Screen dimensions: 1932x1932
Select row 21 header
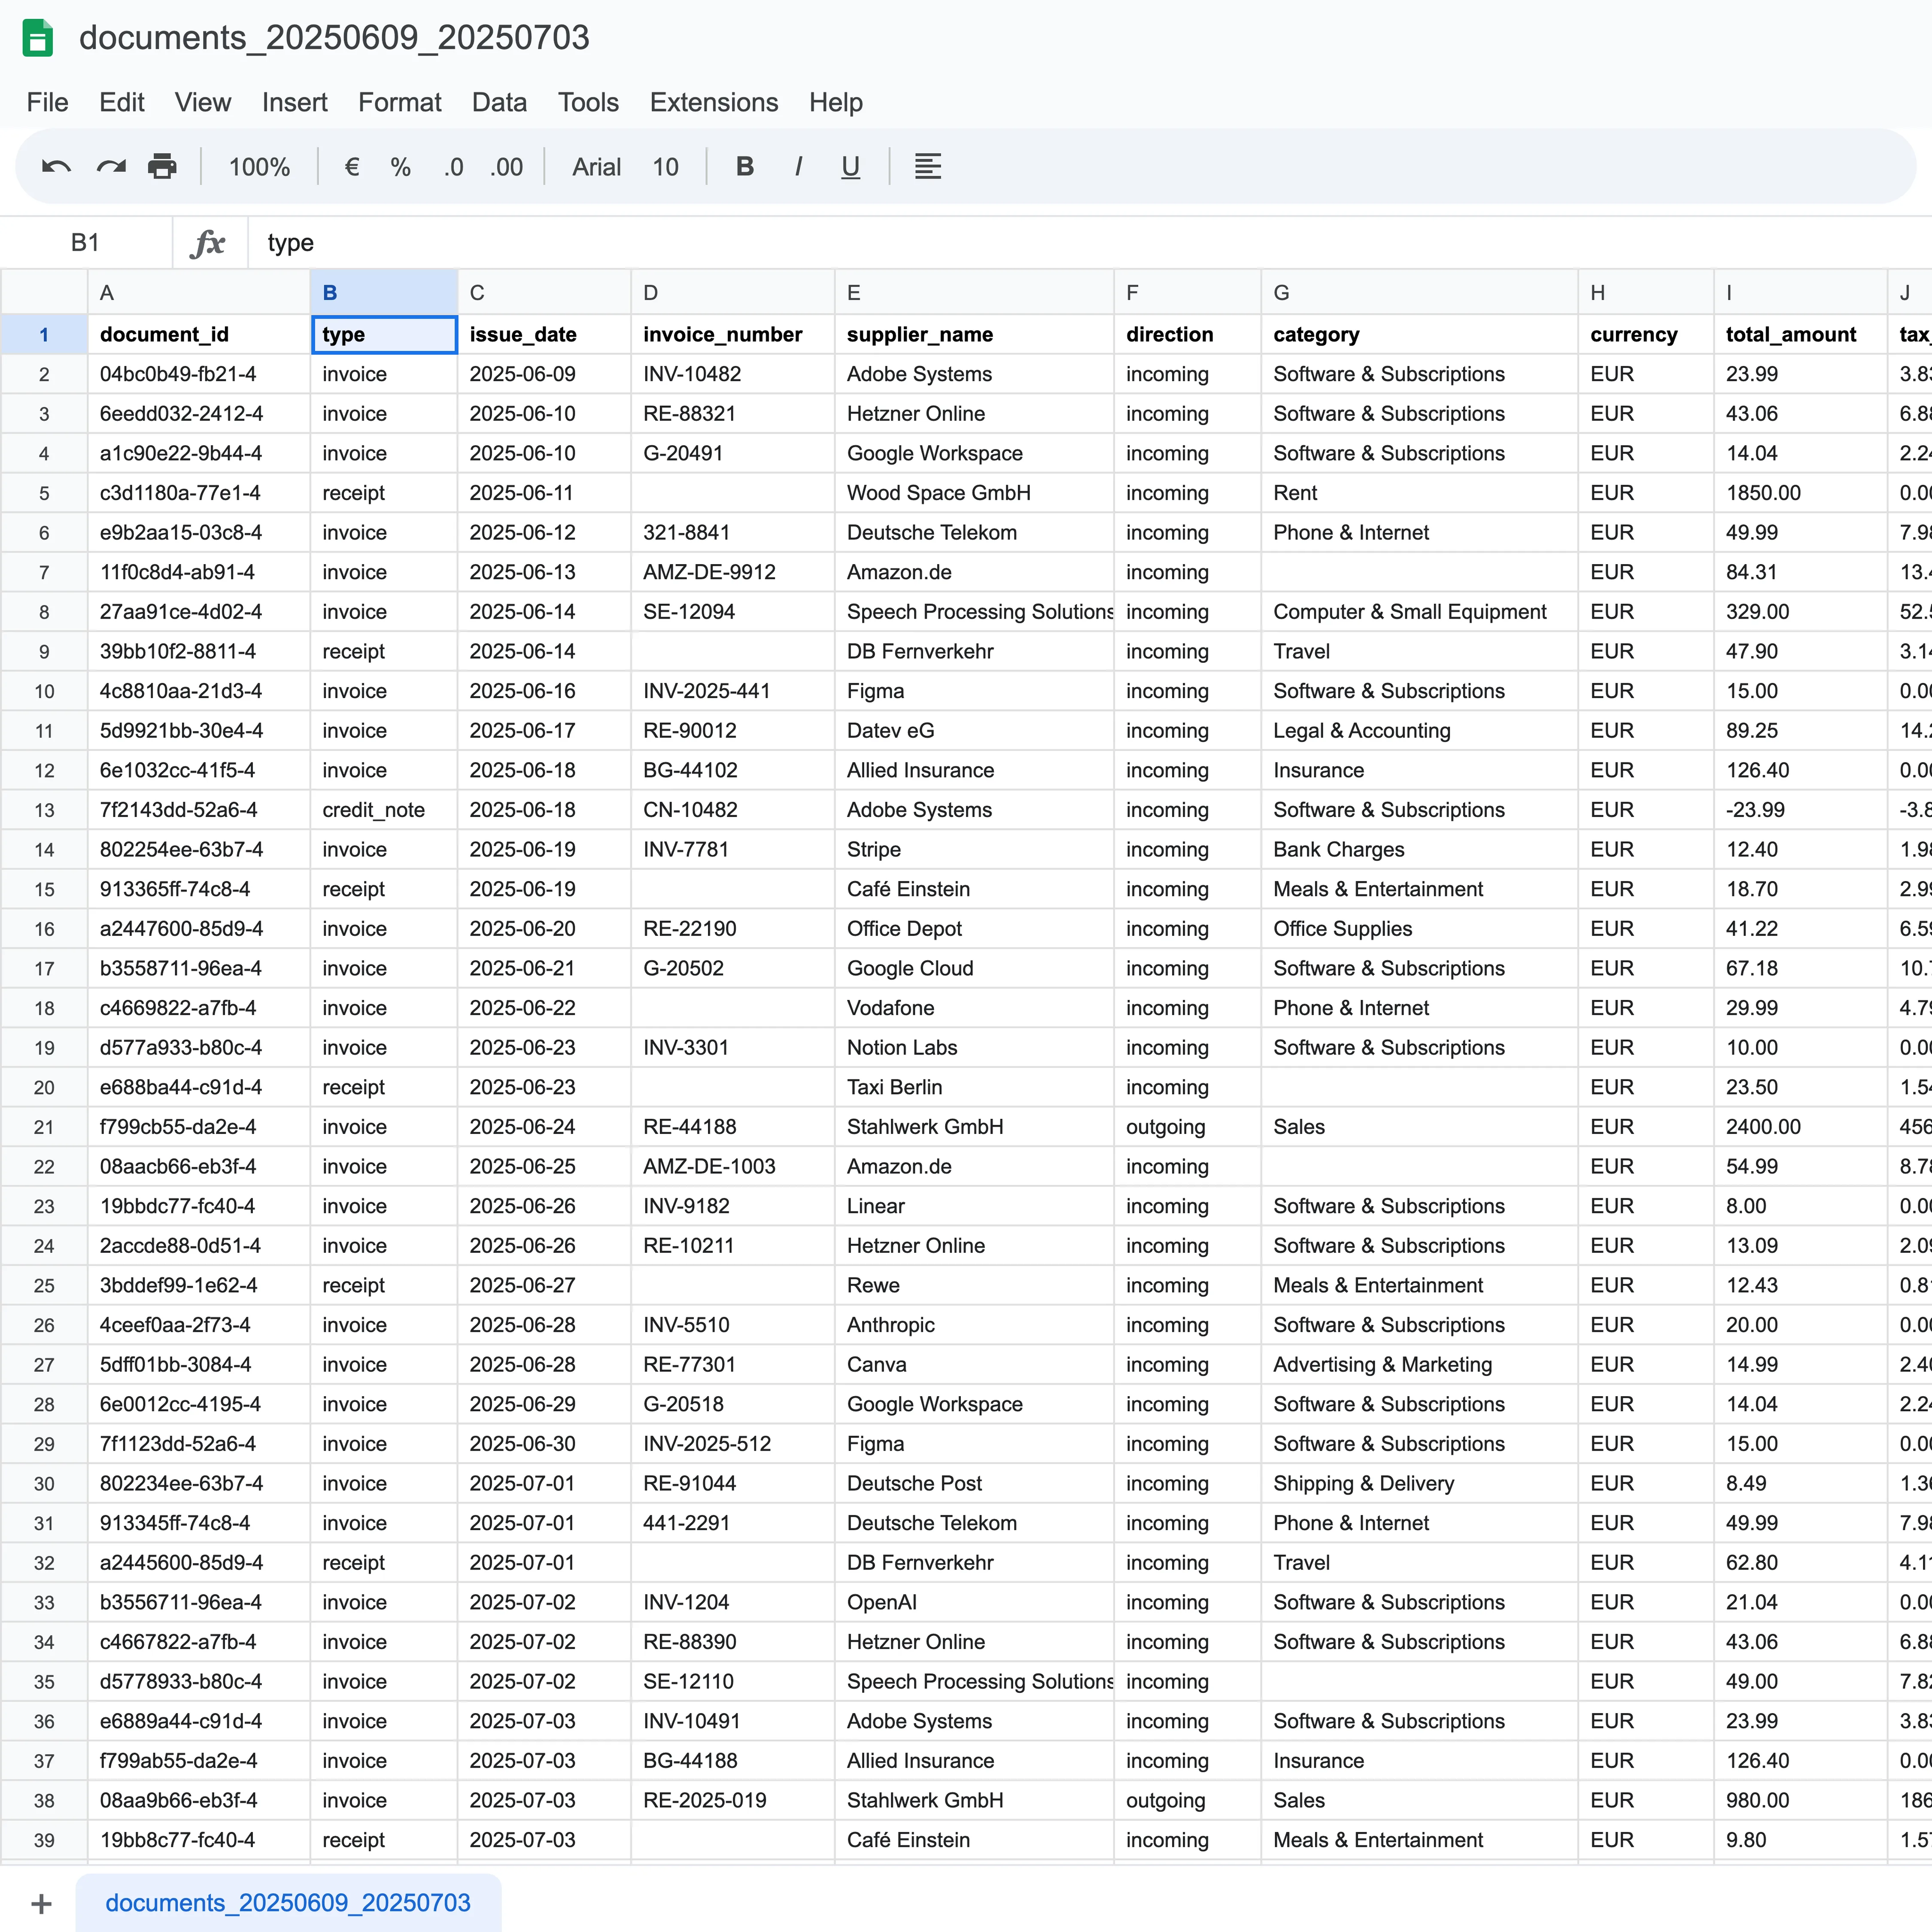point(44,1127)
